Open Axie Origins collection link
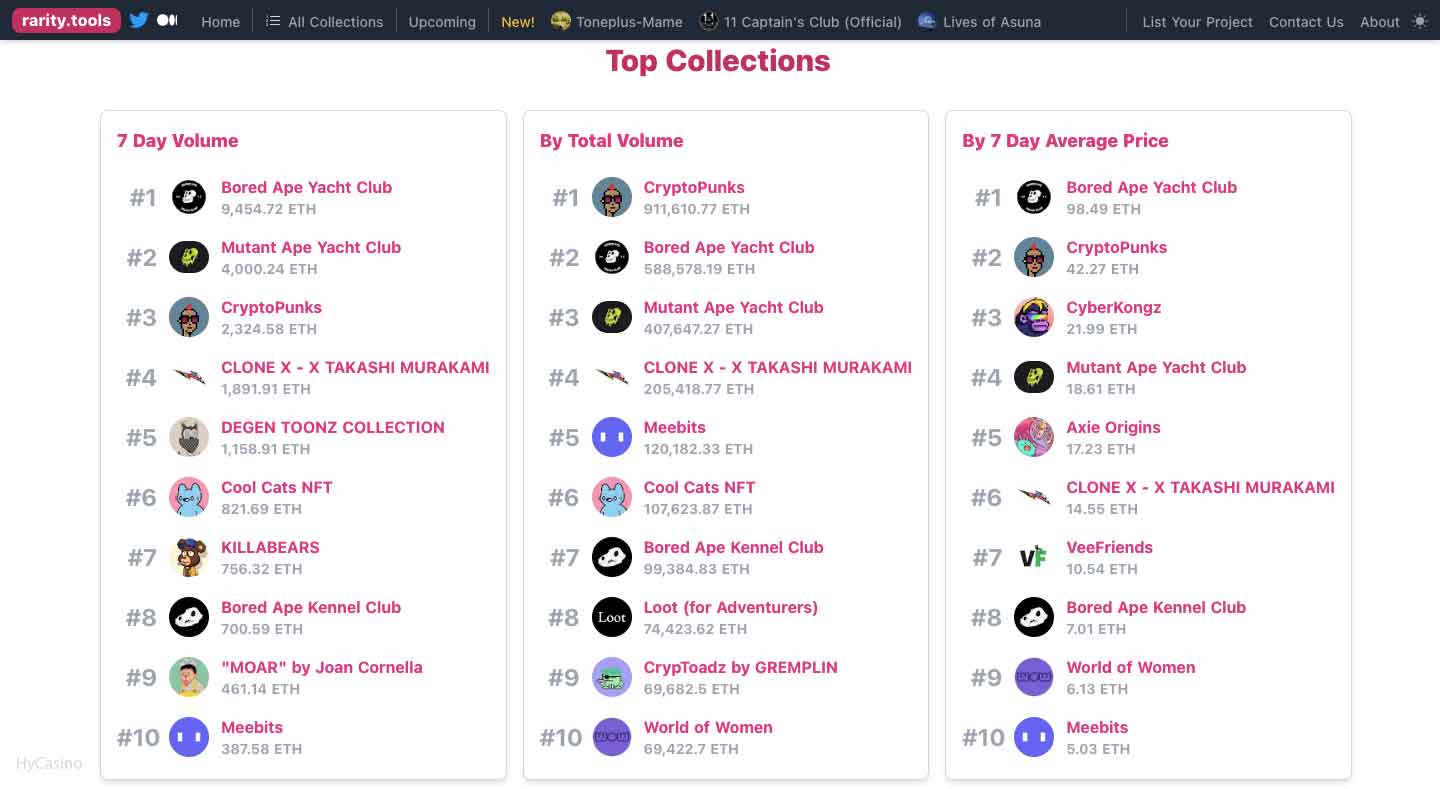The height and width of the screenshot is (789, 1440). point(1114,427)
